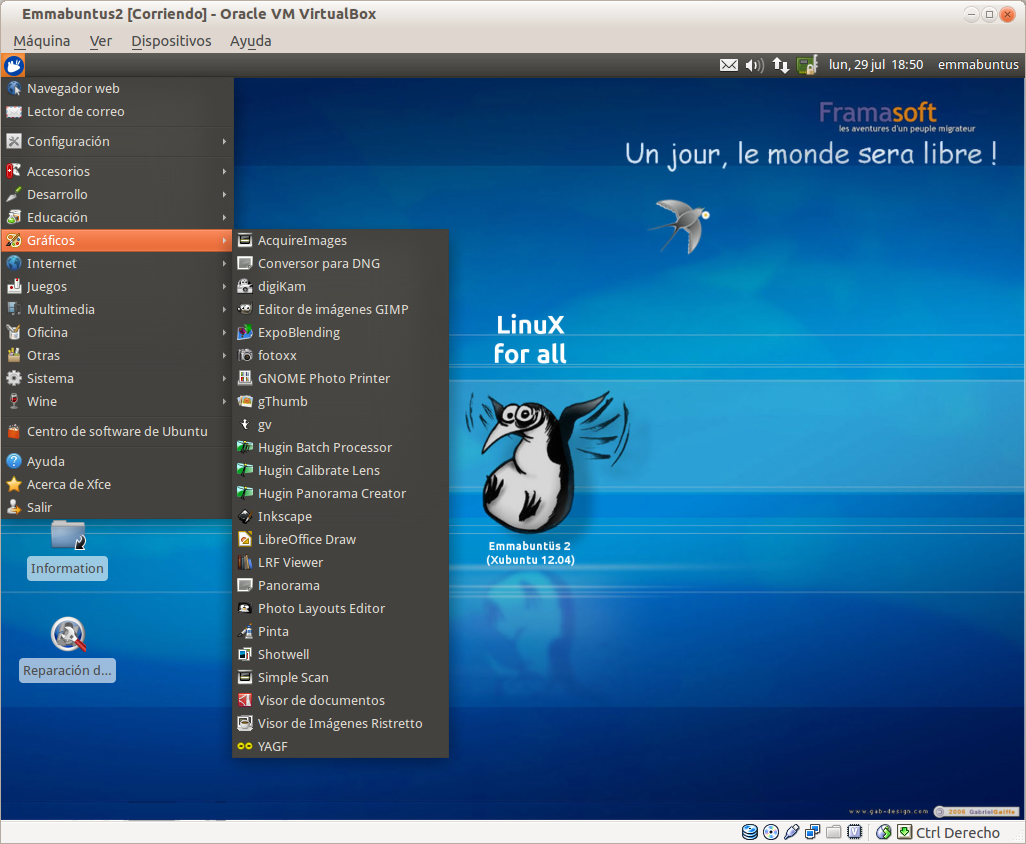Open Centro de software de Ubuntu
The image size is (1026, 844).
(x=117, y=431)
